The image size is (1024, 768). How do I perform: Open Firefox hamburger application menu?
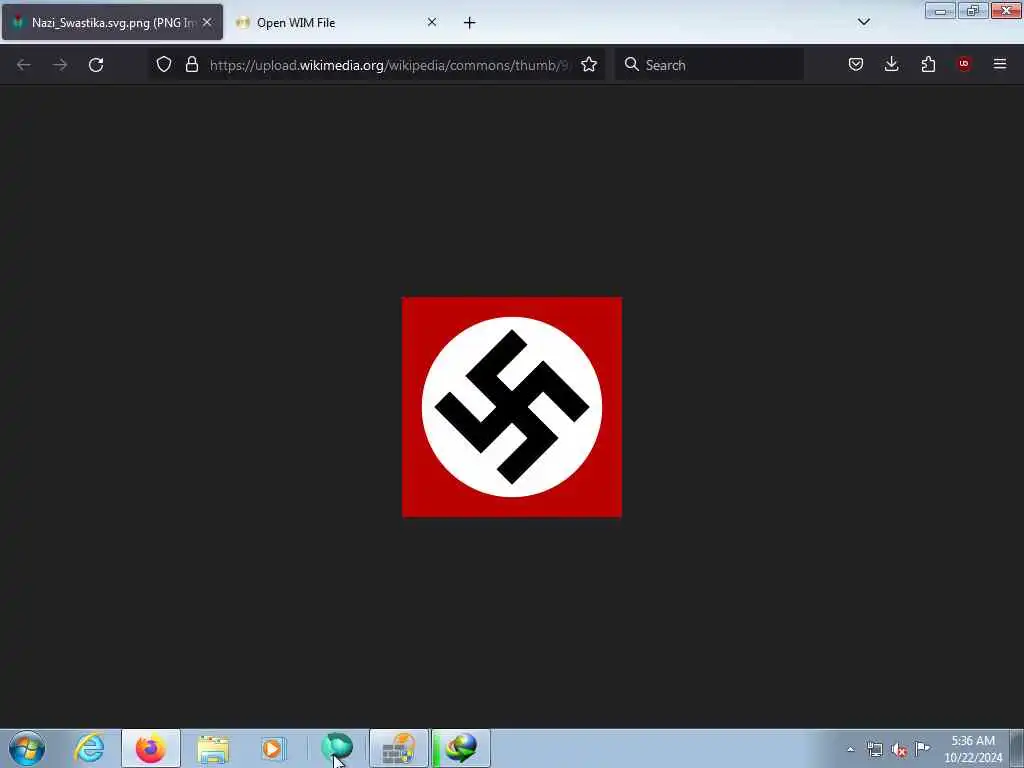coord(1000,64)
